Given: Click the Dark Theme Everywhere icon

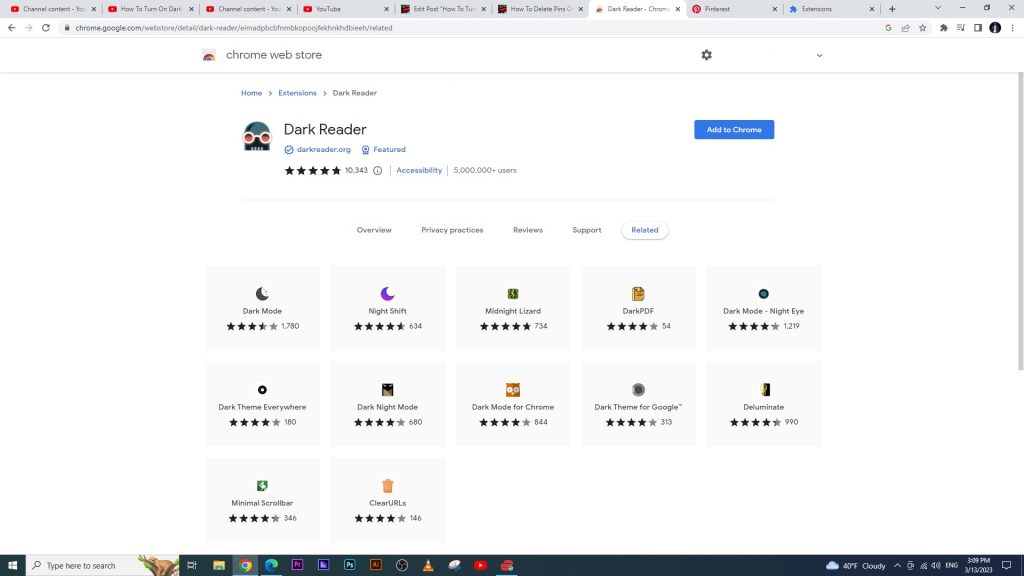Looking at the screenshot, I should (263, 389).
